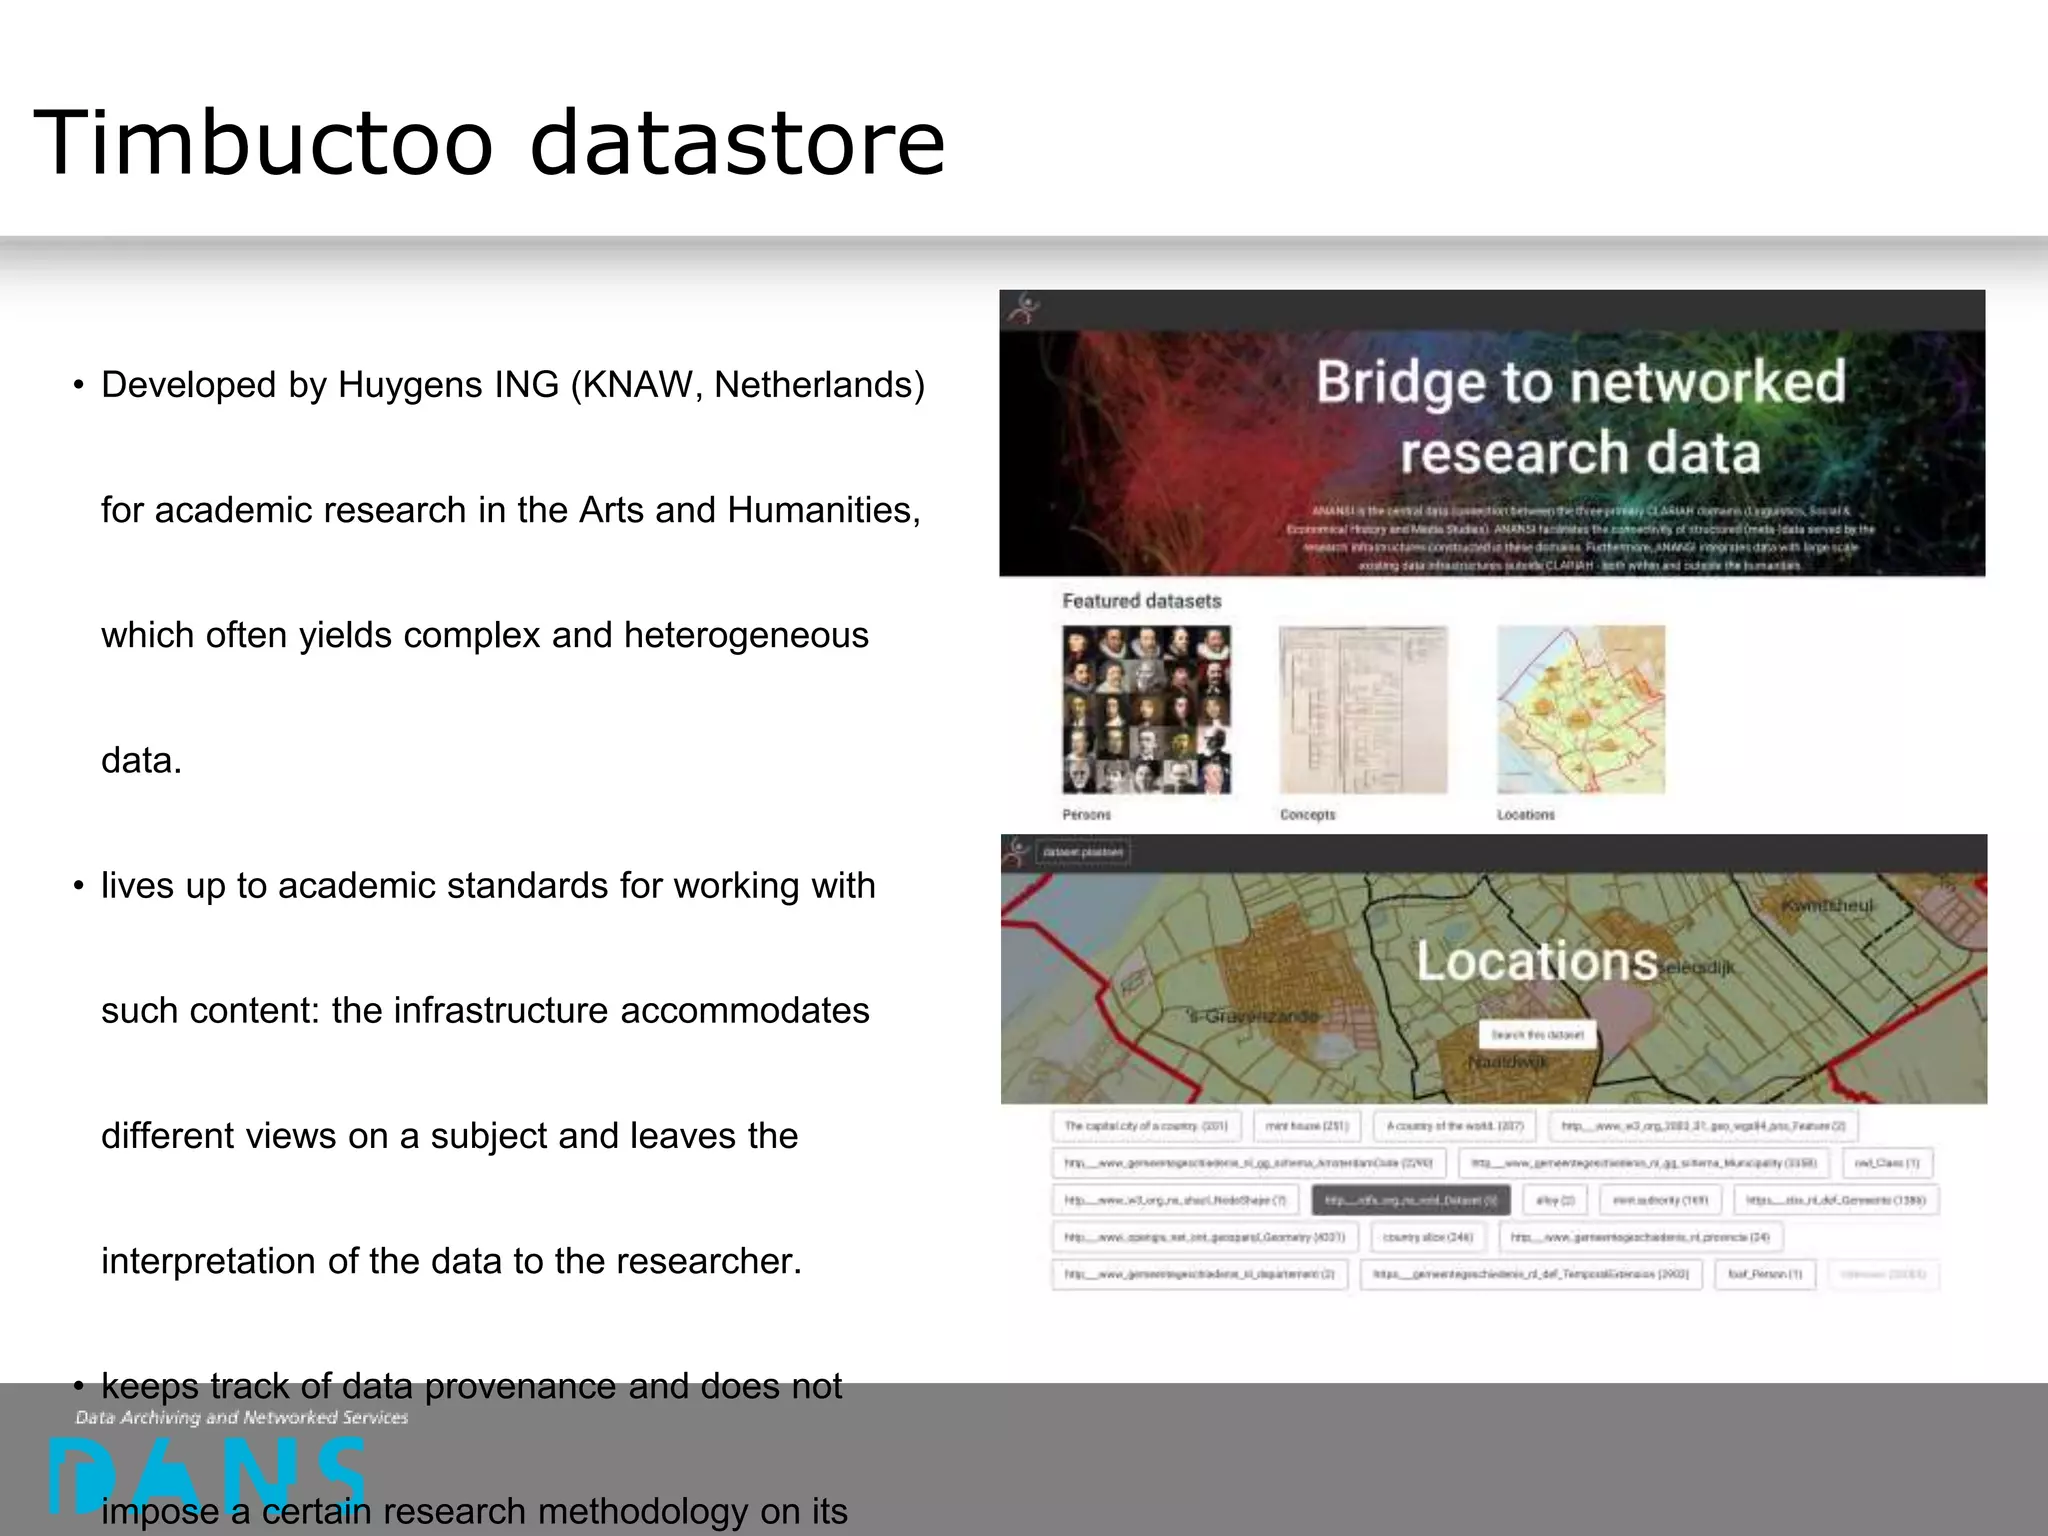Select the AmsterdamCode collection tag
The image size is (2048, 1536).
(1248, 1163)
